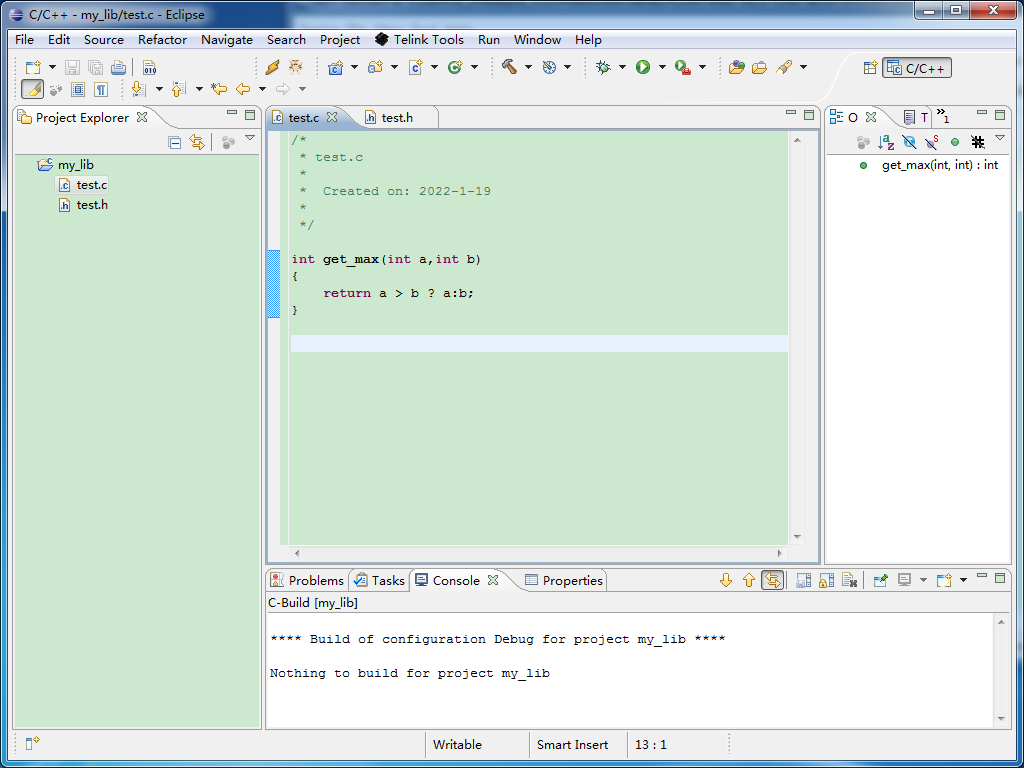Select test.c in Project Explorer
Screen dimensions: 1024x768
(x=82, y=185)
